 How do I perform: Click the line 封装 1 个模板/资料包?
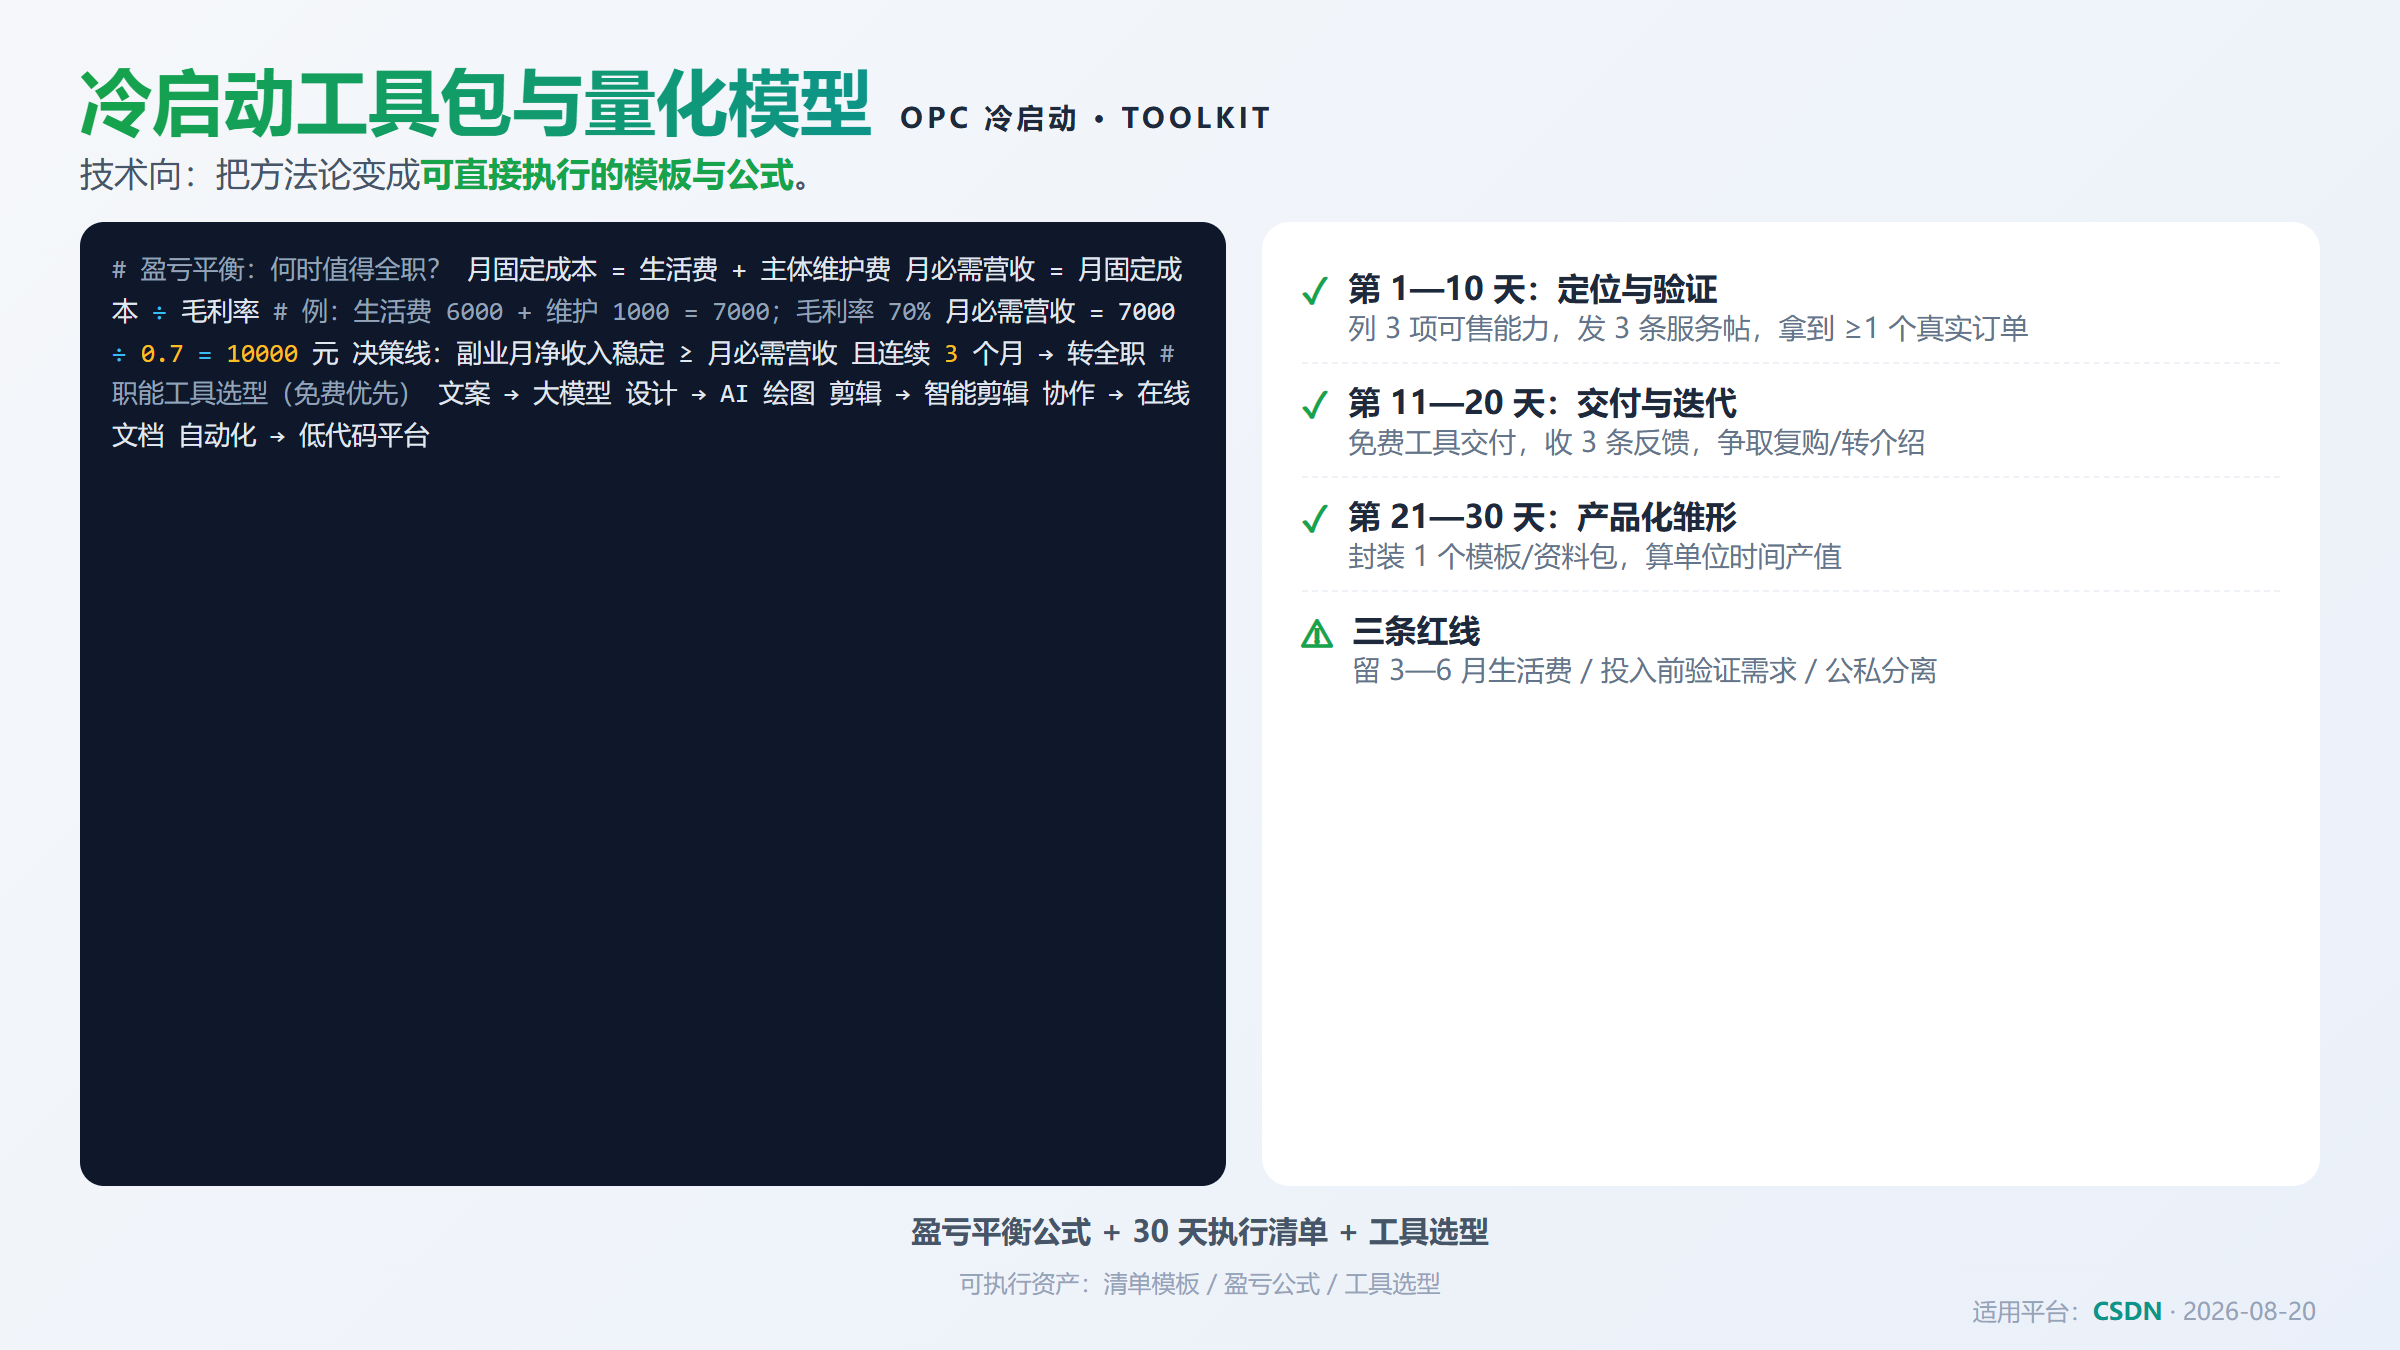point(1482,556)
